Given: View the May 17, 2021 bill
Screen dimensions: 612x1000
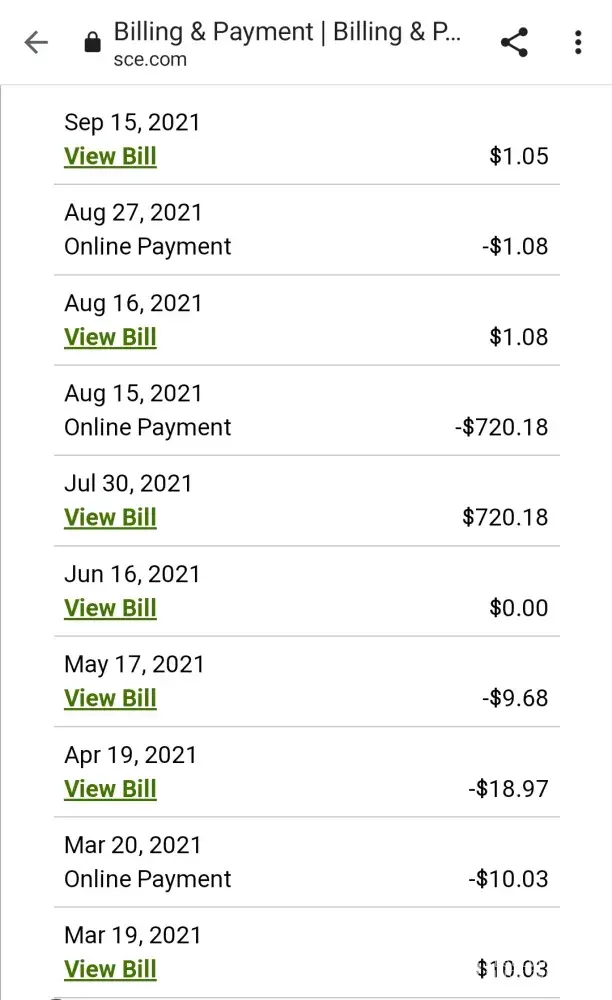Looking at the screenshot, I should 110,698.
